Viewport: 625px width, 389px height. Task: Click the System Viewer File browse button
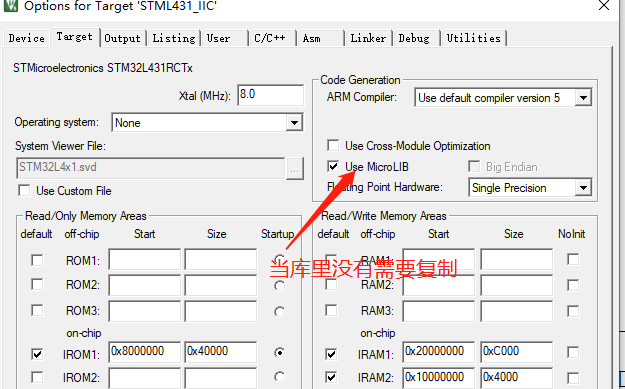(295, 169)
